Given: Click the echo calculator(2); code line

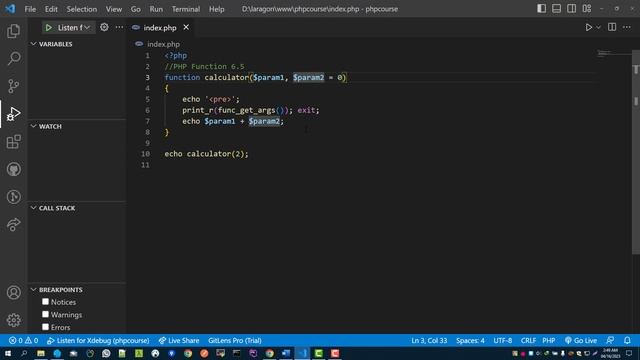Looking at the screenshot, I should (x=206, y=154).
